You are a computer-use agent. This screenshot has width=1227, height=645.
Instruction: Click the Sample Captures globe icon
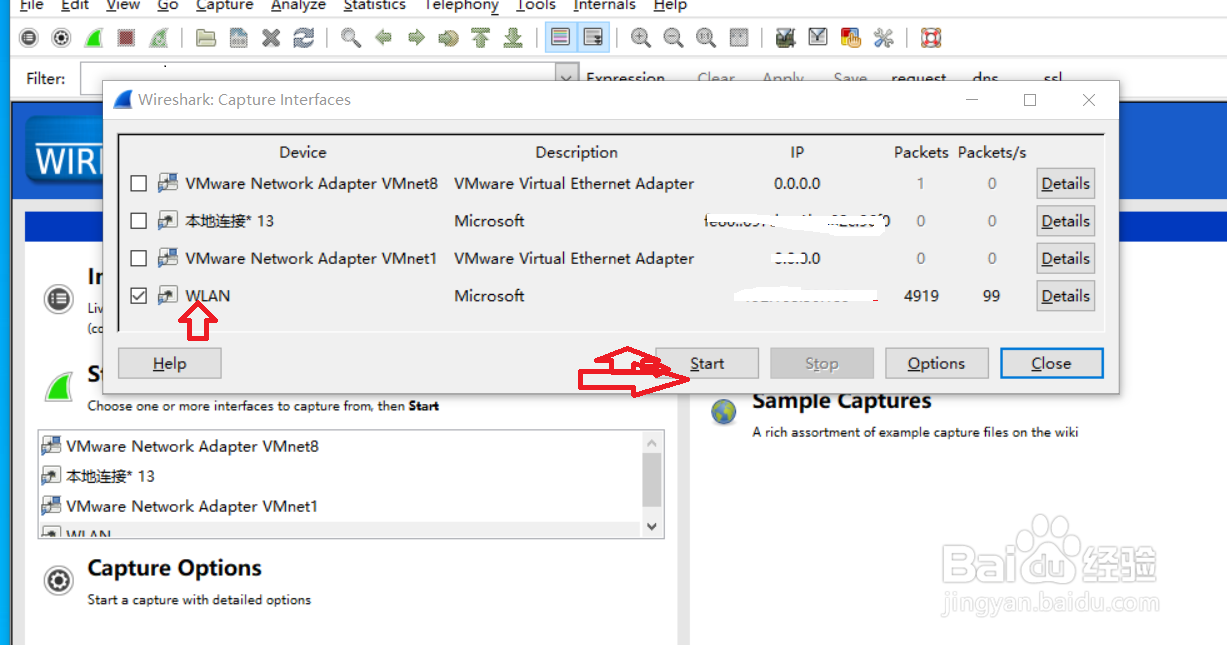(x=724, y=411)
